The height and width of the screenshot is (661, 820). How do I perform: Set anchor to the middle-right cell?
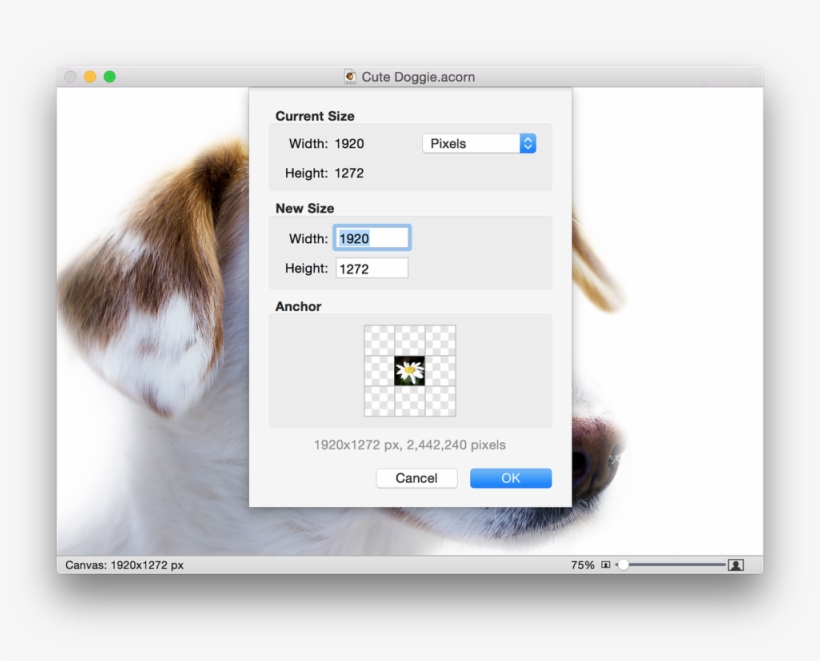[441, 371]
